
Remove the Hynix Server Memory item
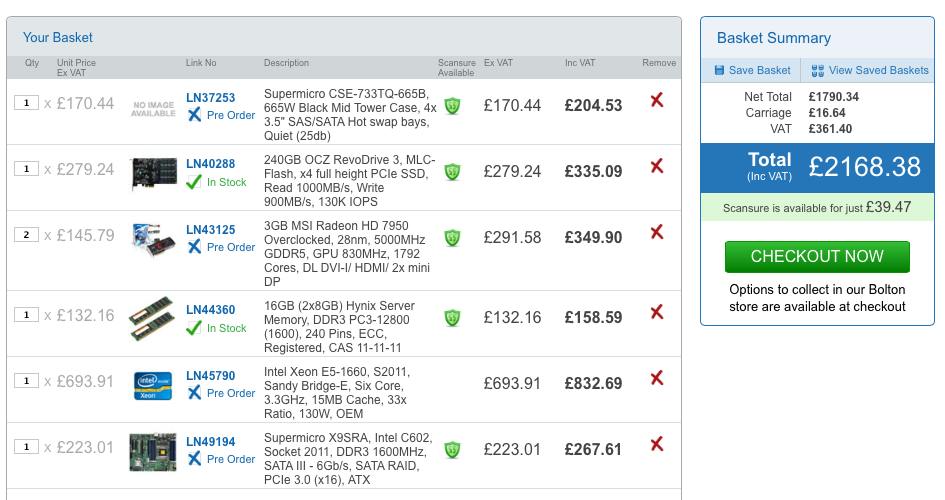pyautogui.click(x=657, y=312)
